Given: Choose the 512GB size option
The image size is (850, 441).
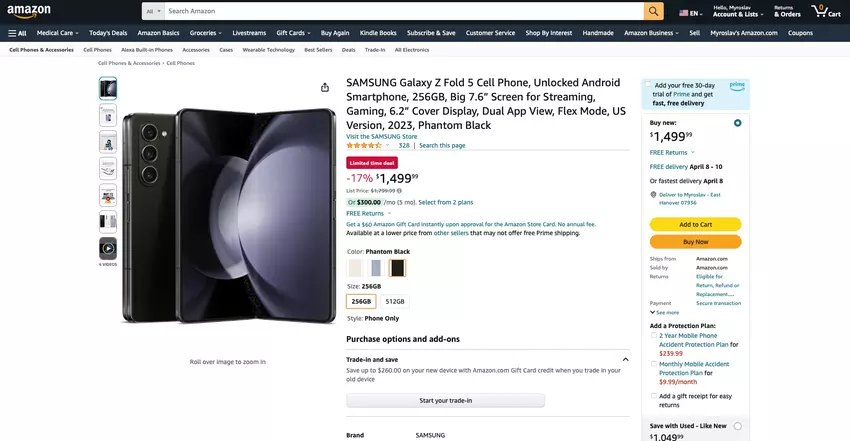Looking at the screenshot, I should pos(395,301).
